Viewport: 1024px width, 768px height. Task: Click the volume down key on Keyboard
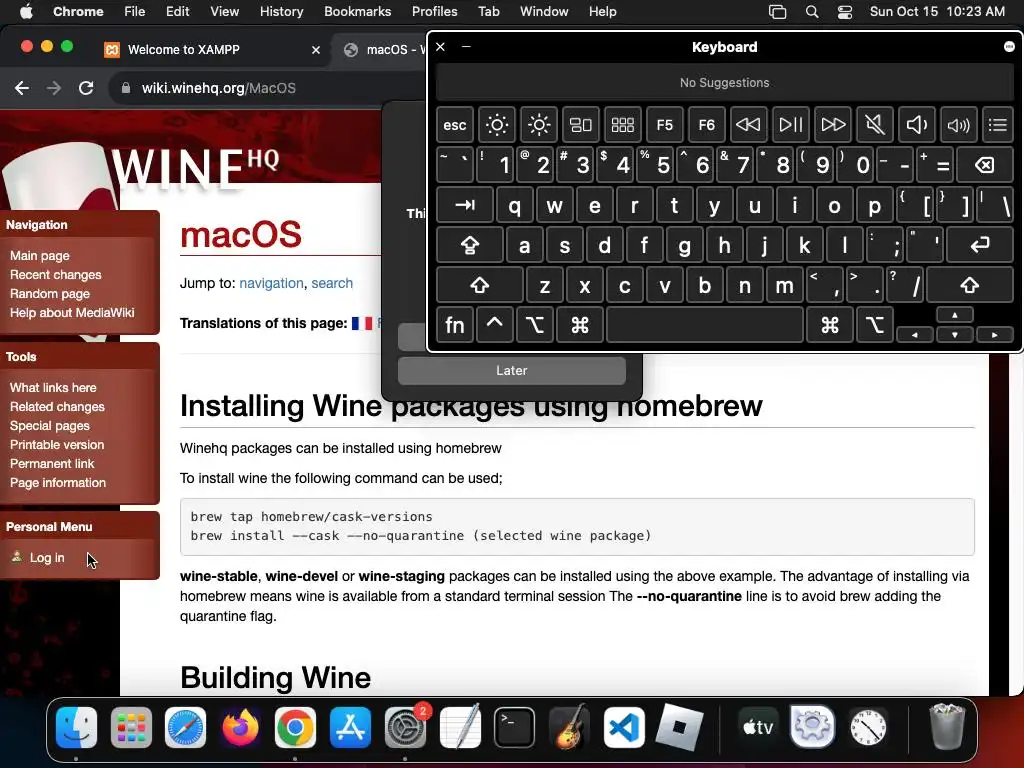point(916,125)
